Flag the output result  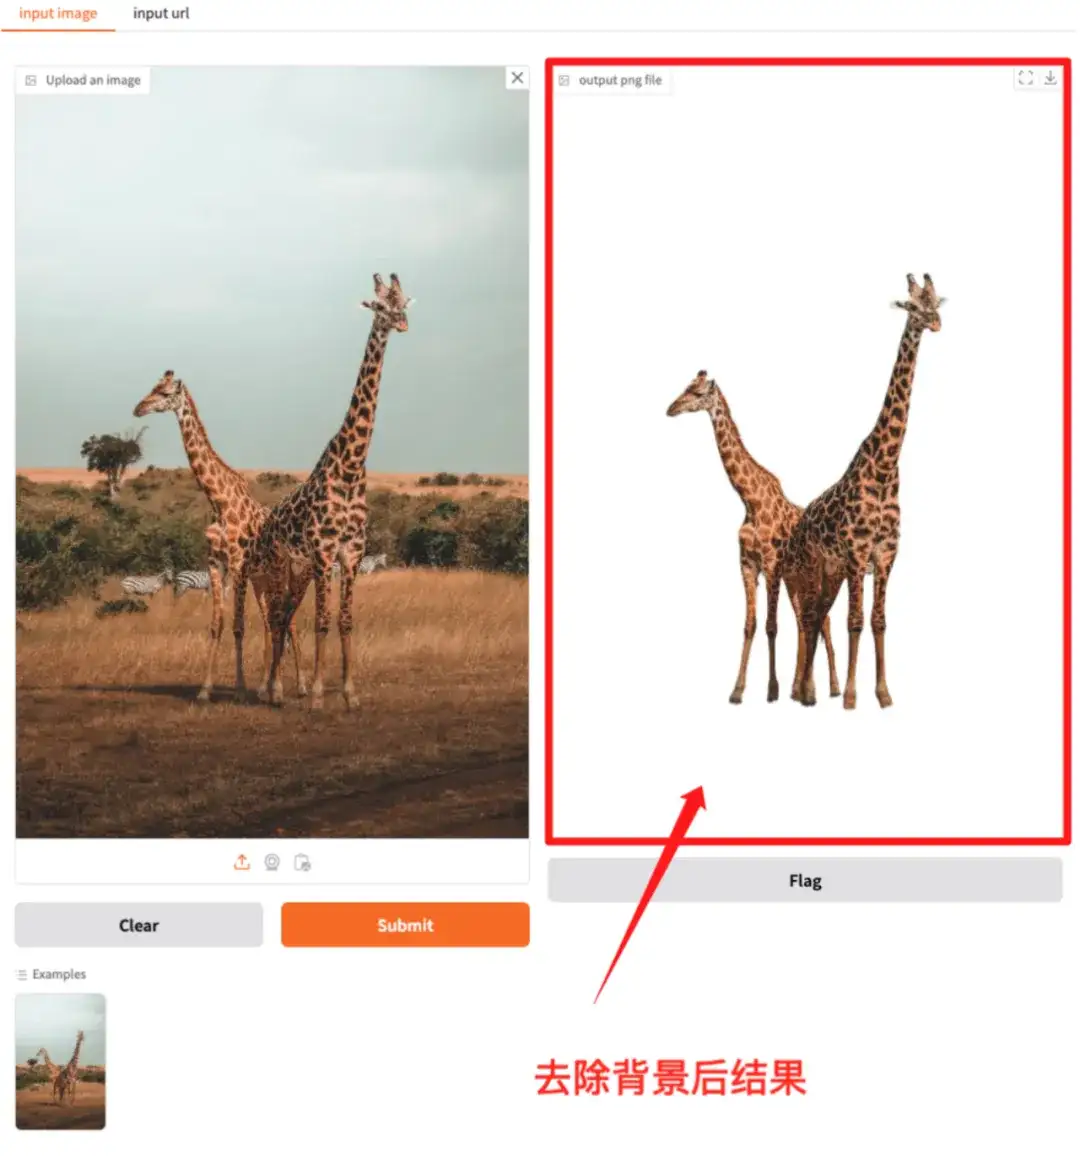[805, 880]
